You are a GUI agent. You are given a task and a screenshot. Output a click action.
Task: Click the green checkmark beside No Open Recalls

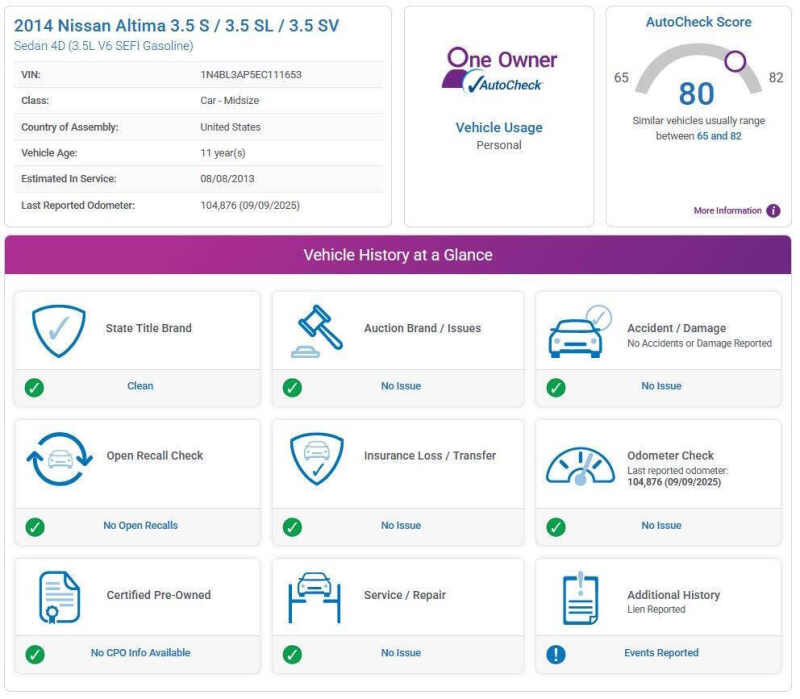click(34, 526)
